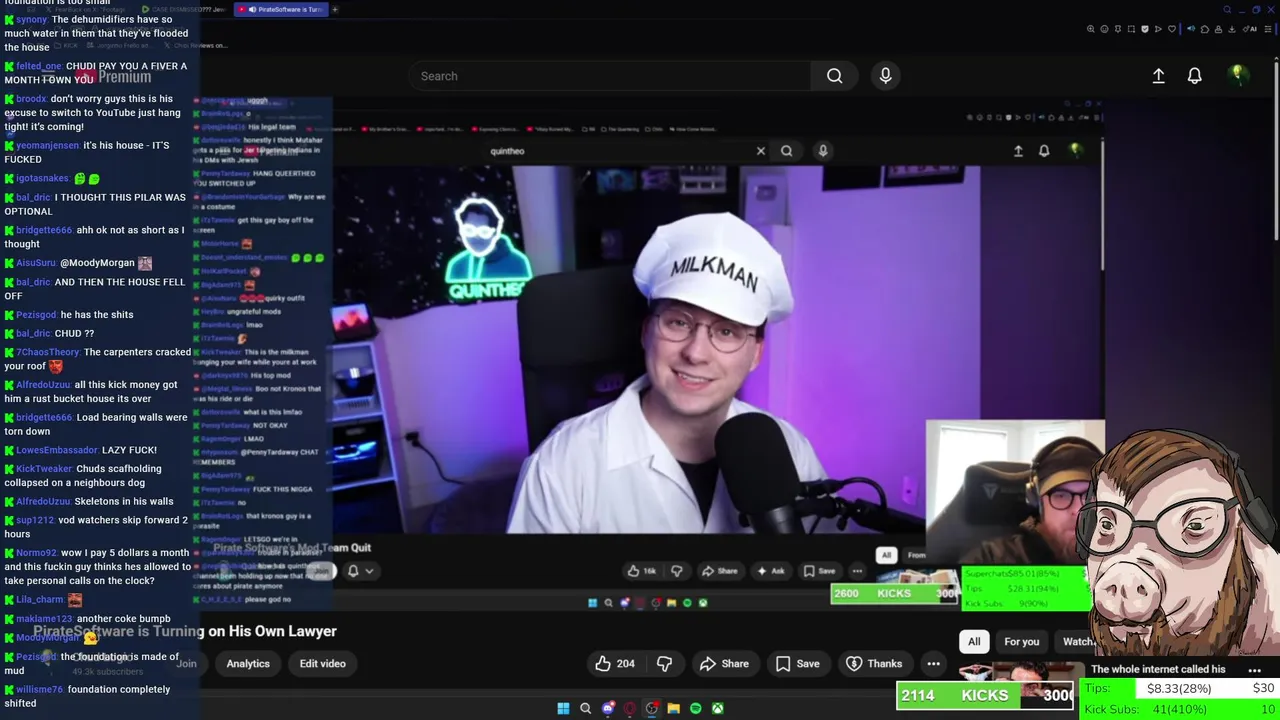
Task: Click chat username "yeomanjensen"
Action: pos(48,145)
